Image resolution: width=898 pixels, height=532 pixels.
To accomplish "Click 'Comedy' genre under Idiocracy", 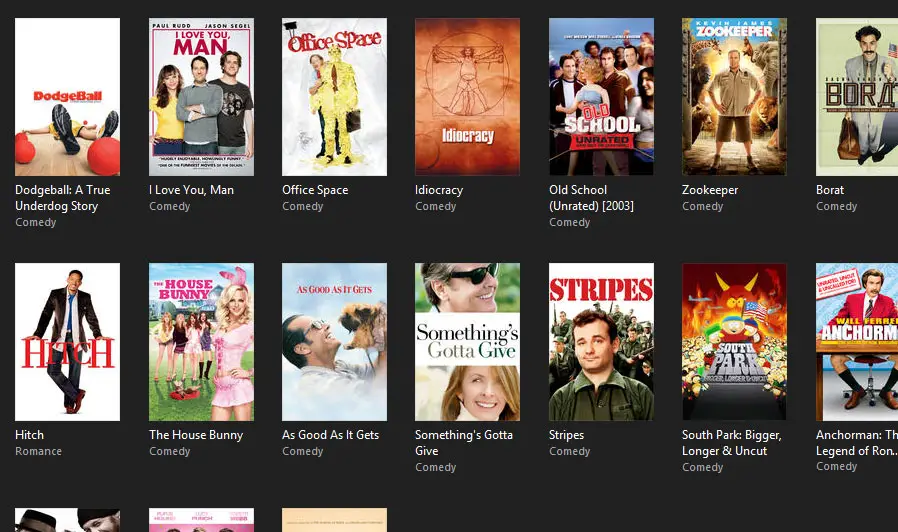I will pos(435,206).
